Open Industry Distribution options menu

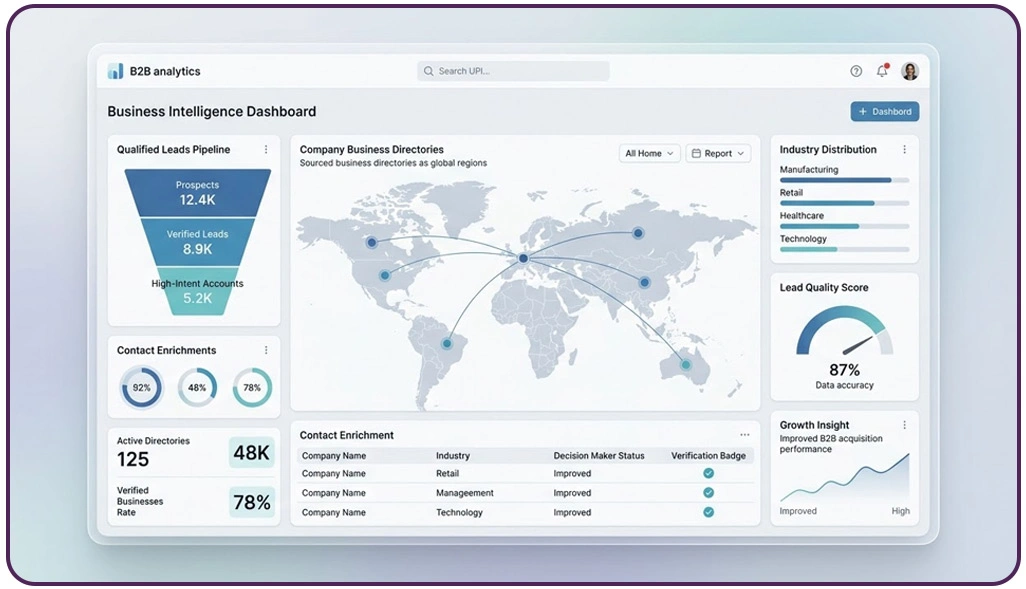coord(904,149)
